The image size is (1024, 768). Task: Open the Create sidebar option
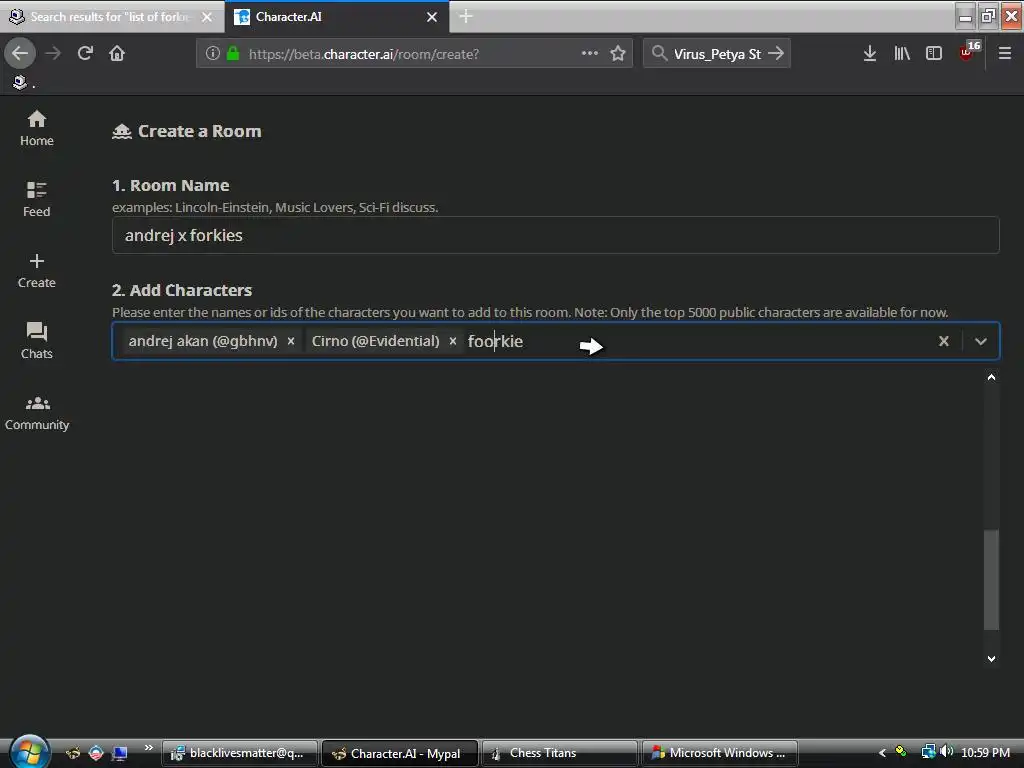pos(37,270)
